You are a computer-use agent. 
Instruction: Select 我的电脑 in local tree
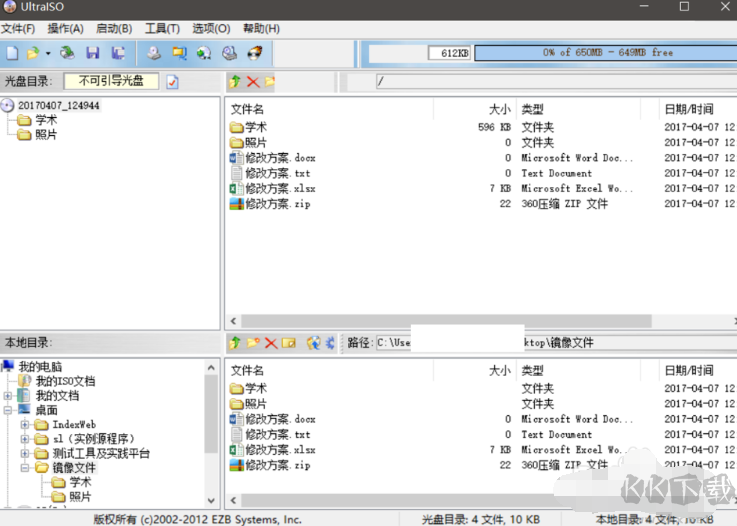click(x=40, y=367)
